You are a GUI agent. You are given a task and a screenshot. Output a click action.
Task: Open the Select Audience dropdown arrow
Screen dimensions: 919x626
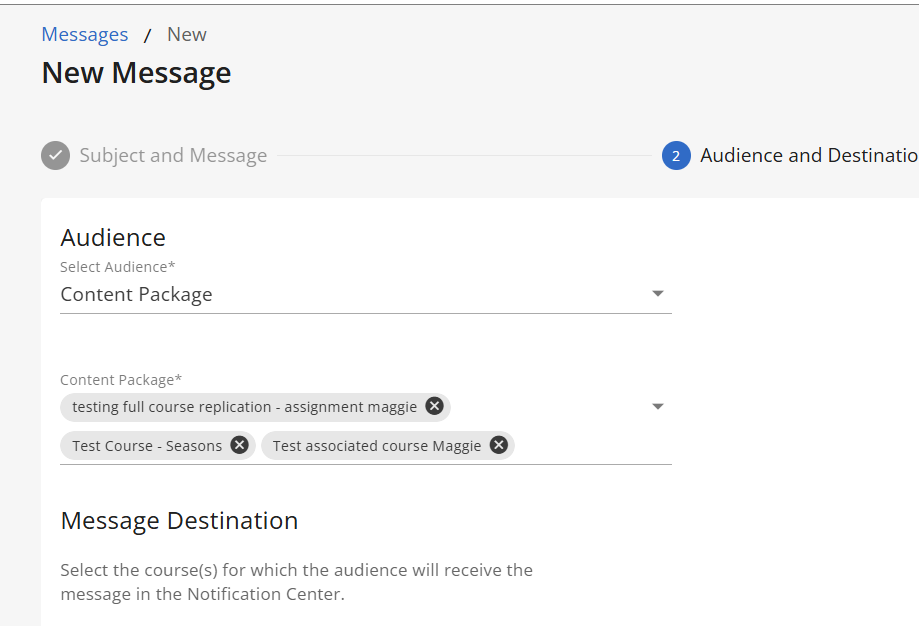pyautogui.click(x=657, y=294)
